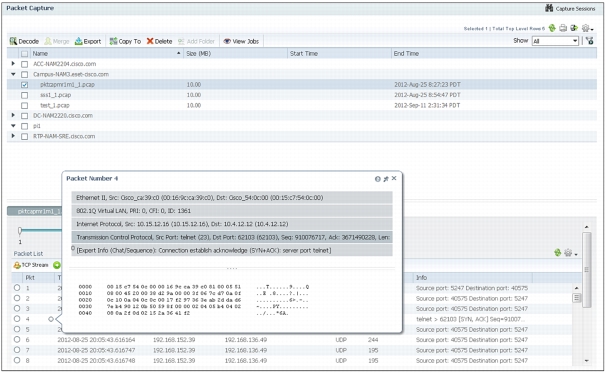This screenshot has width=607, height=373.
Task: Switch to the pktcapmr1m1 tab
Action: (34, 211)
